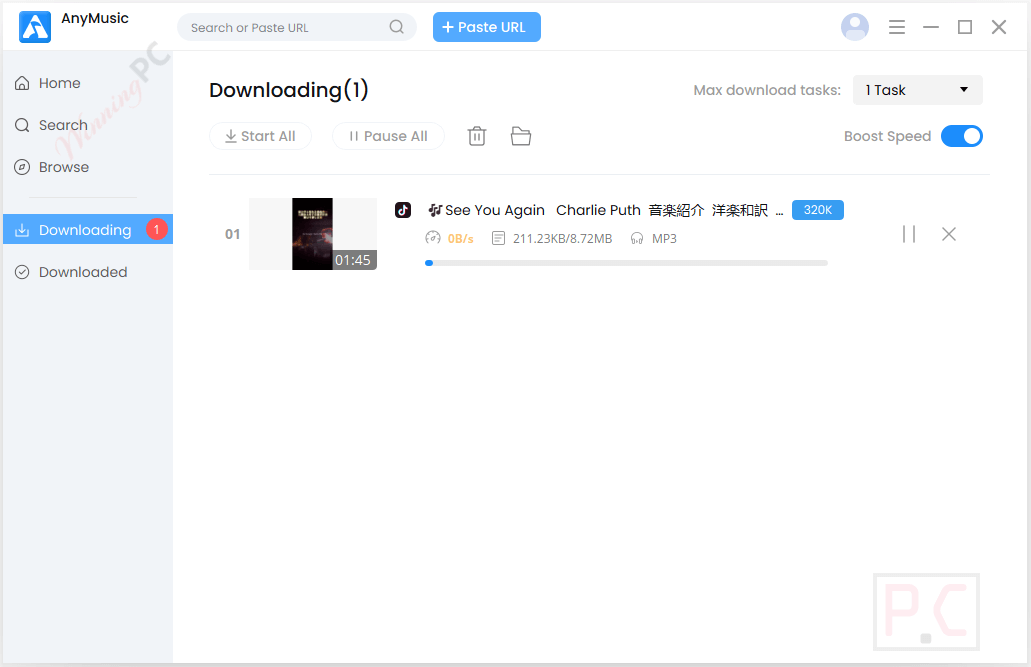Pause the See You Again download
The height and width of the screenshot is (667, 1031).
pyautogui.click(x=909, y=234)
